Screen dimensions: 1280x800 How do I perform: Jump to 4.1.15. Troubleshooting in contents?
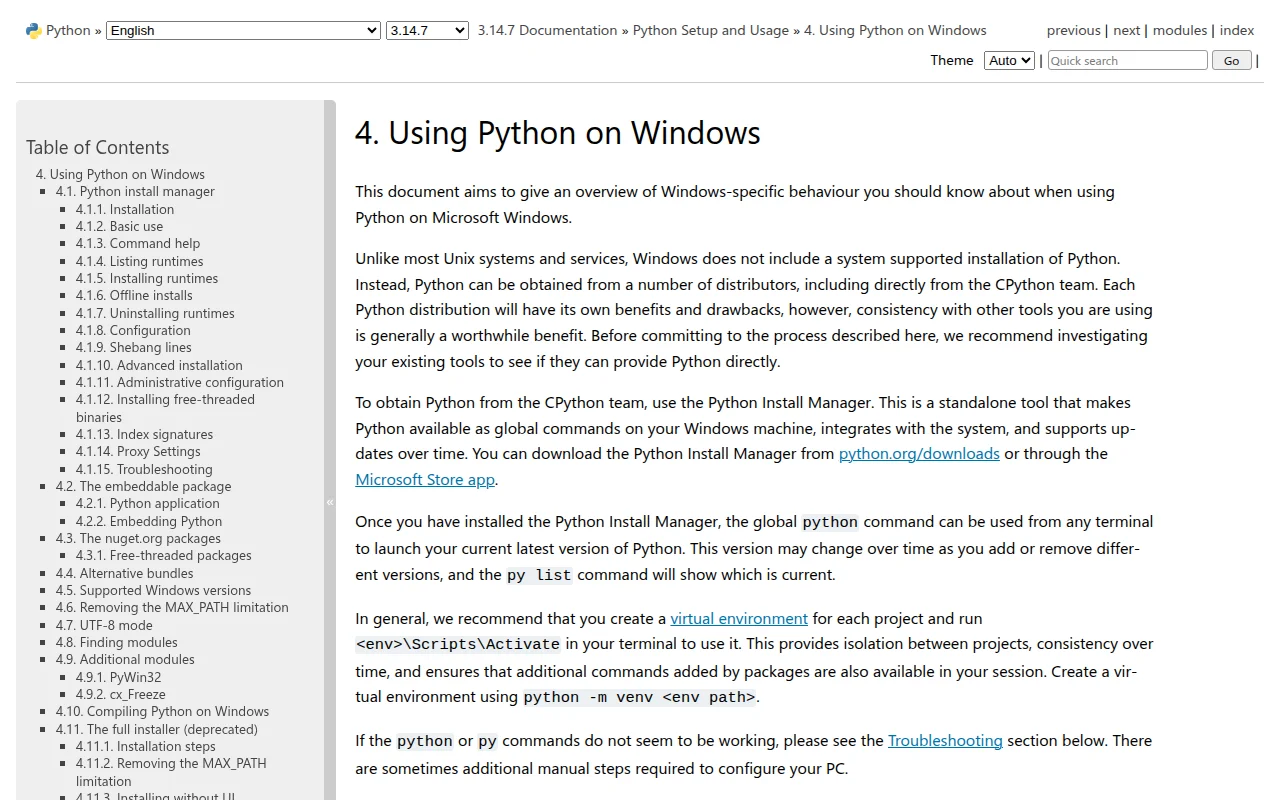point(144,469)
